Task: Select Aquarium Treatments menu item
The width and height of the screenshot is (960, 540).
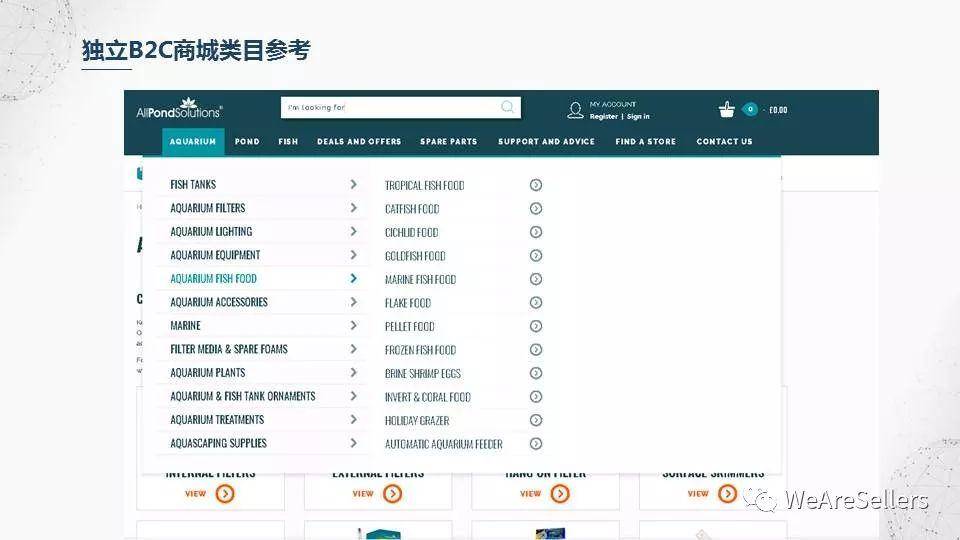Action: (217, 419)
